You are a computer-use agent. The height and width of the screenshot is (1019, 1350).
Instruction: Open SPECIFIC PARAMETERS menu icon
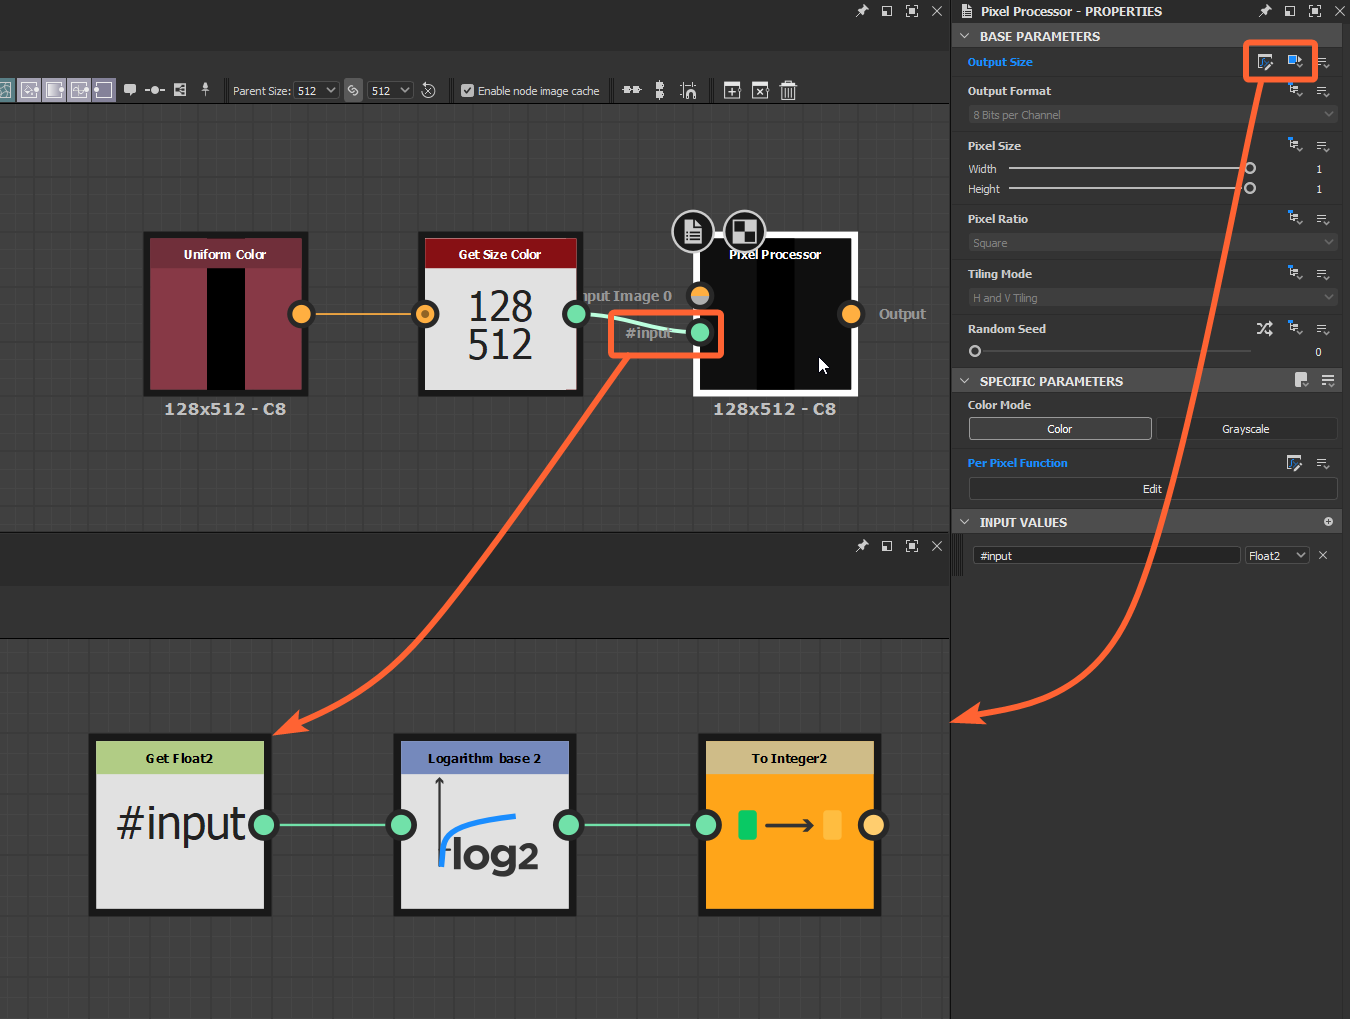1328,380
